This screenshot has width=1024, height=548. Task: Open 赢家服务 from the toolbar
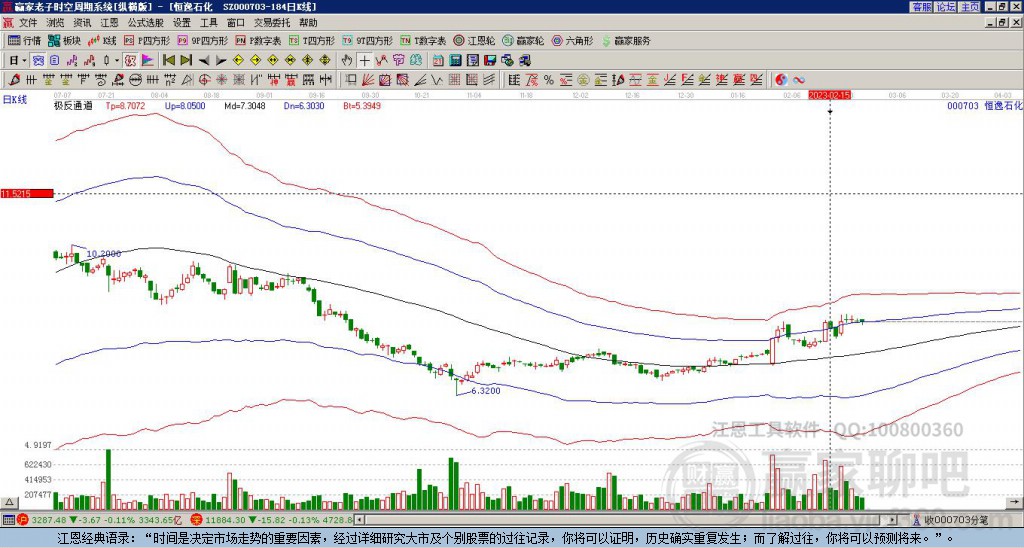(626, 40)
